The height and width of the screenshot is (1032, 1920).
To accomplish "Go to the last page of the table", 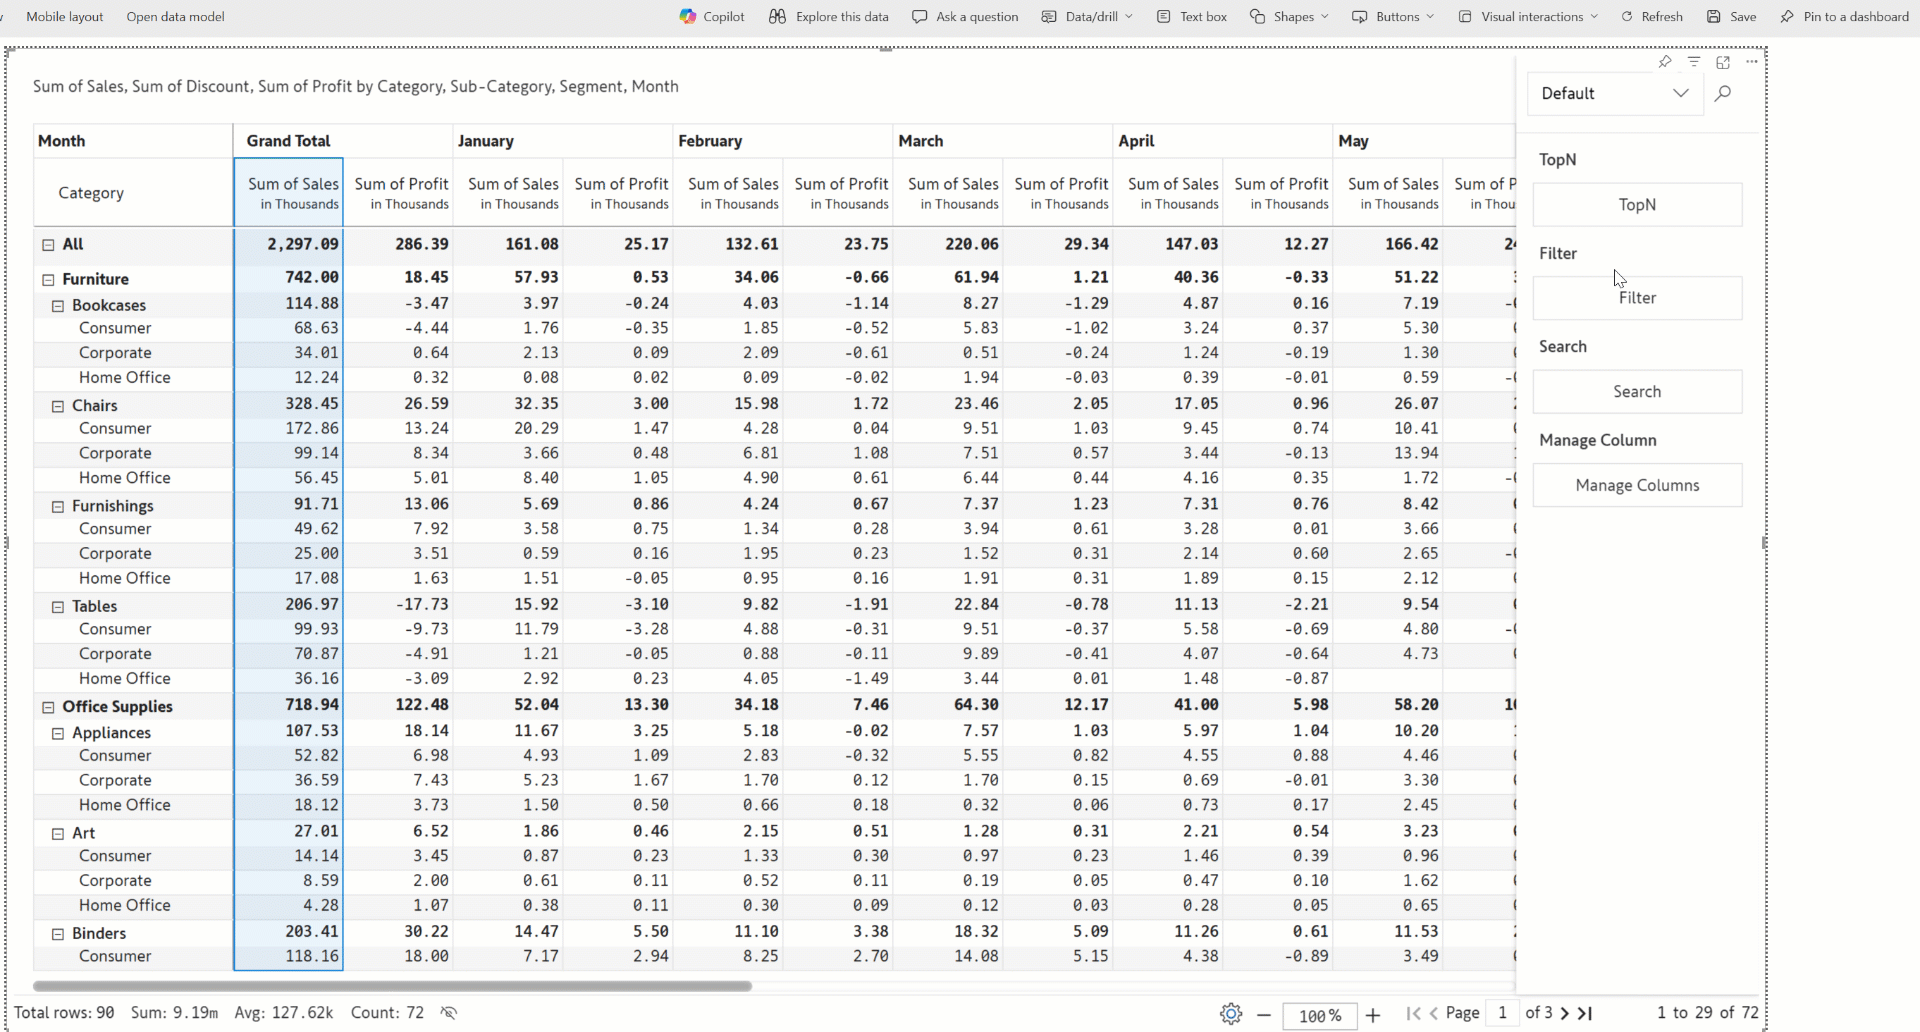I will click(1586, 1014).
